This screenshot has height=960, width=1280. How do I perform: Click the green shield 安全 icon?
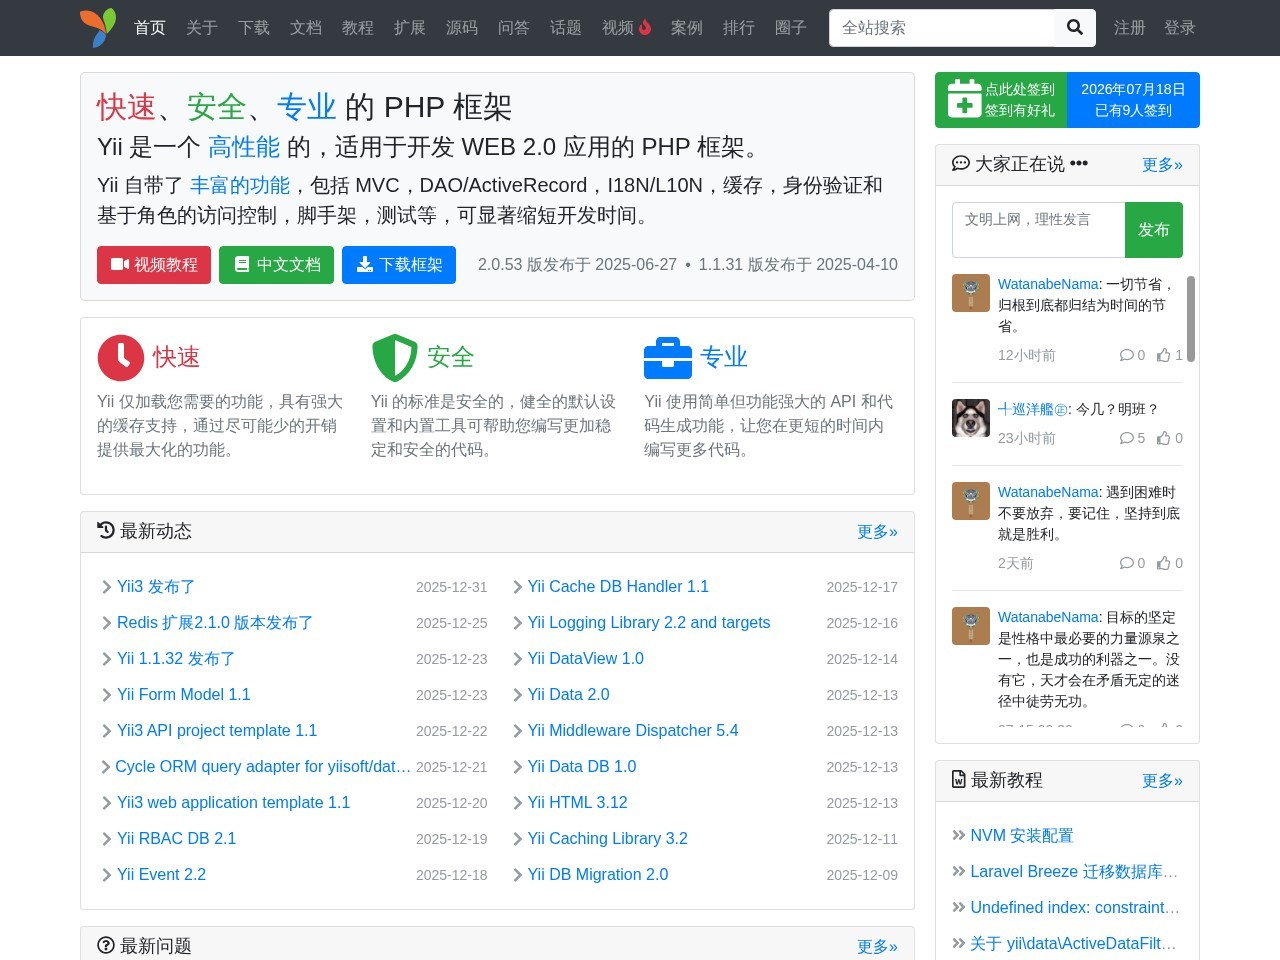click(x=394, y=358)
